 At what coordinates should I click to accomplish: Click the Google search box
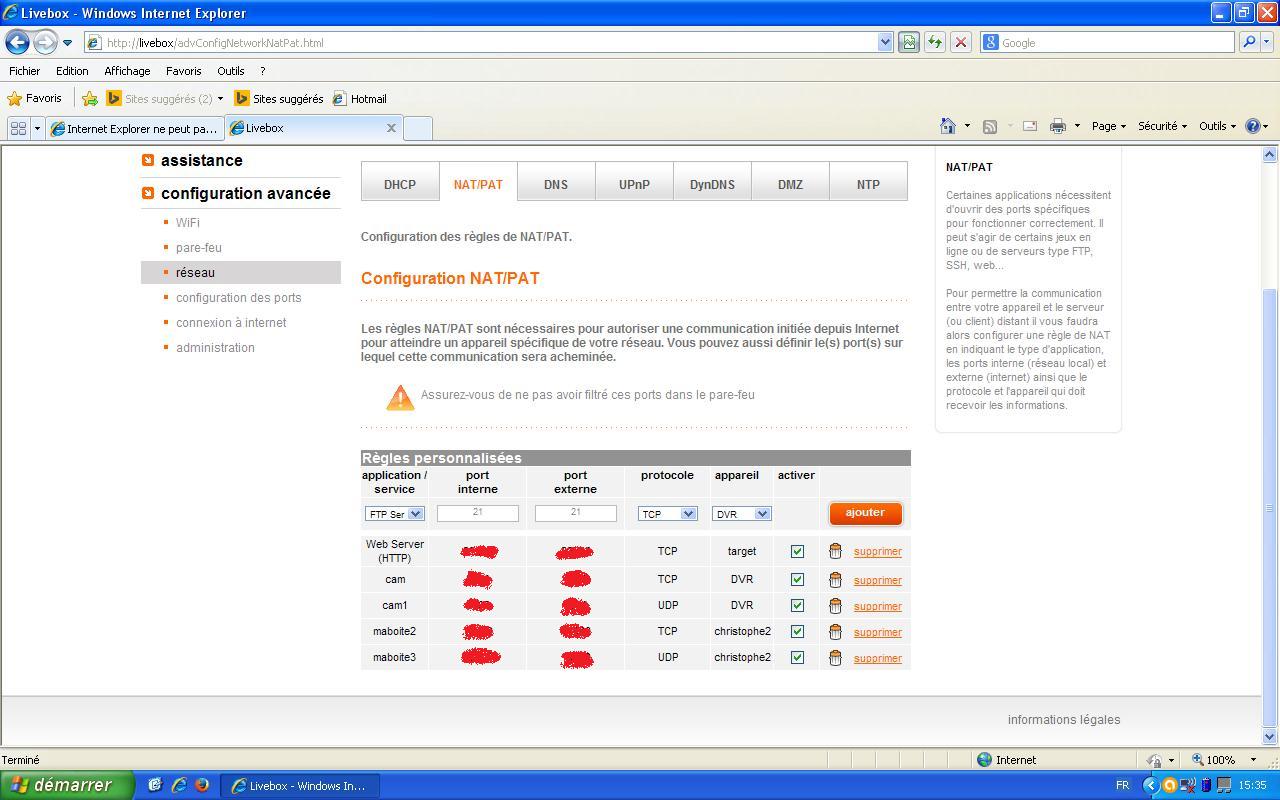[x=1107, y=43]
